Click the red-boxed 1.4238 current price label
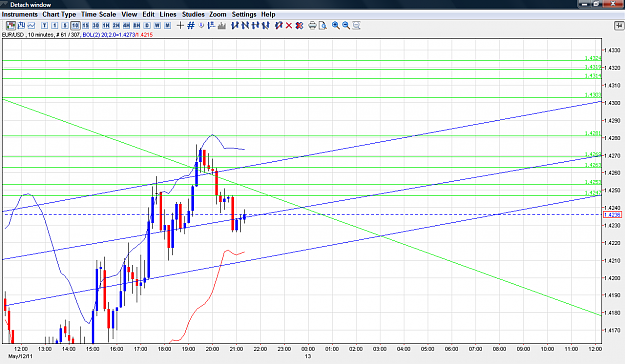 pos(612,215)
